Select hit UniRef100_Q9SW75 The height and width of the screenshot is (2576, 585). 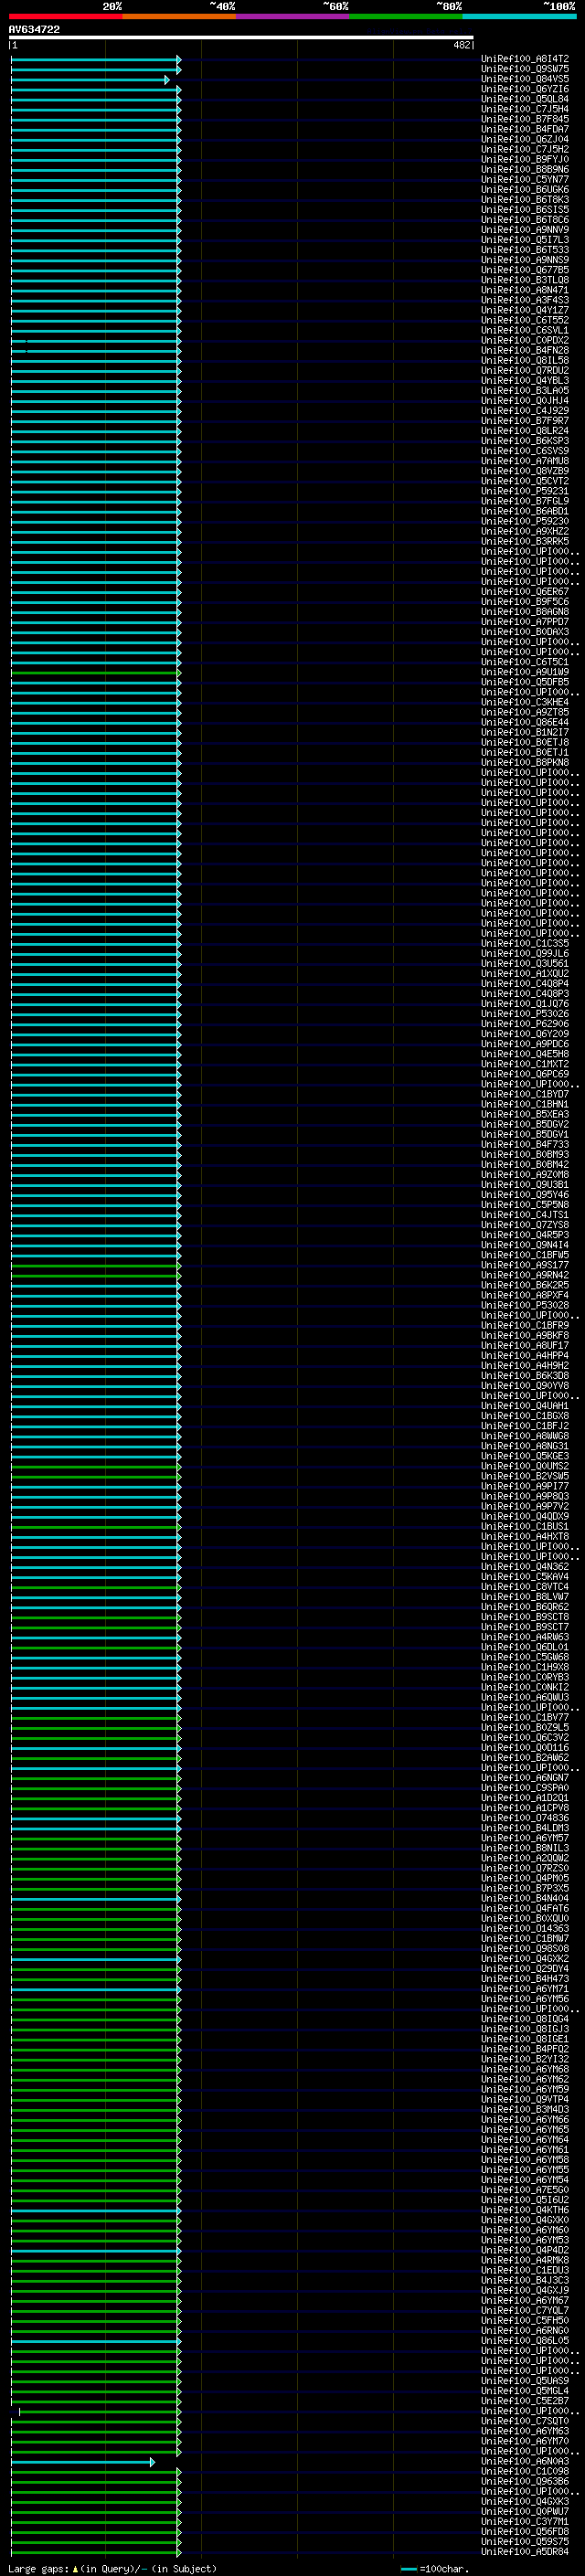point(525,69)
